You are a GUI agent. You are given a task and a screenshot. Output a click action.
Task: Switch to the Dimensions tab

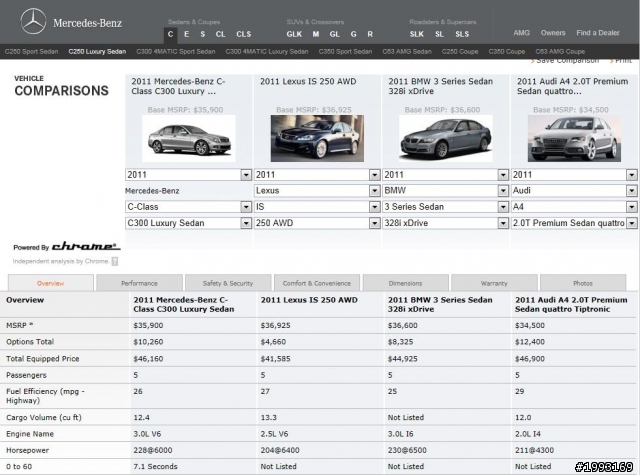405,283
